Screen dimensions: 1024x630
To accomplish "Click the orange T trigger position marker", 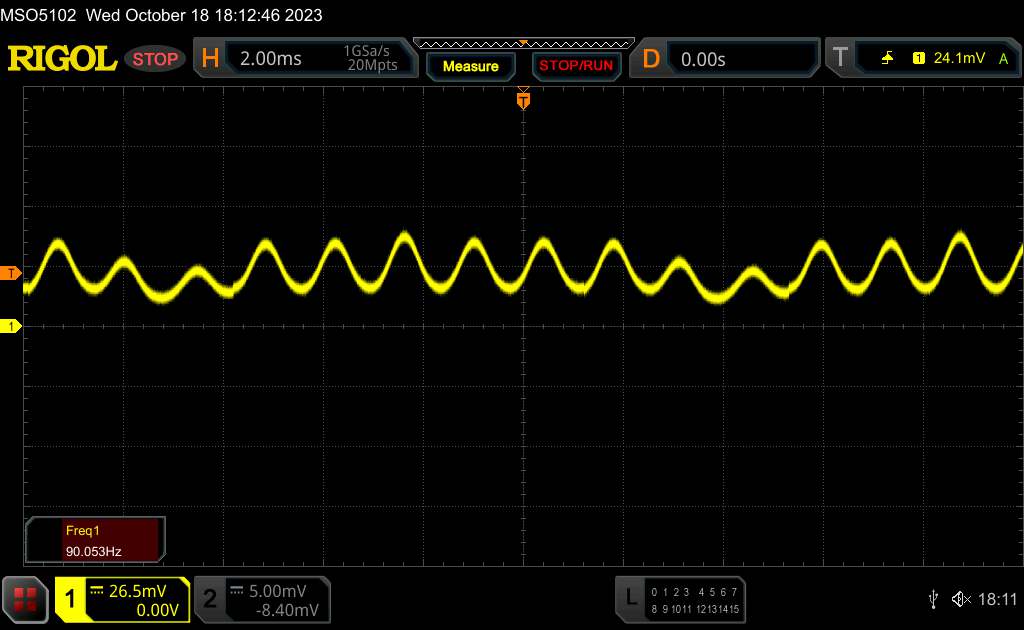I will pos(523,100).
